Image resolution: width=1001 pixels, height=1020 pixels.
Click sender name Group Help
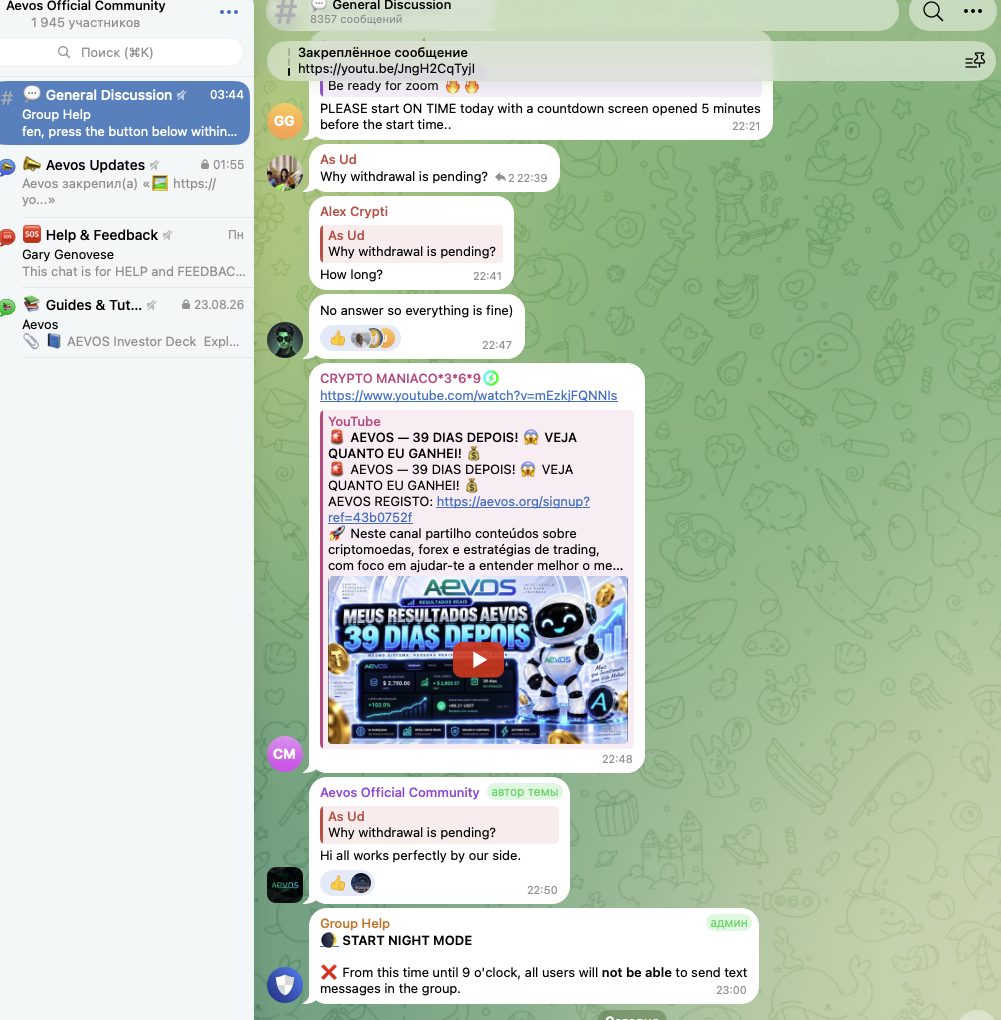point(354,923)
